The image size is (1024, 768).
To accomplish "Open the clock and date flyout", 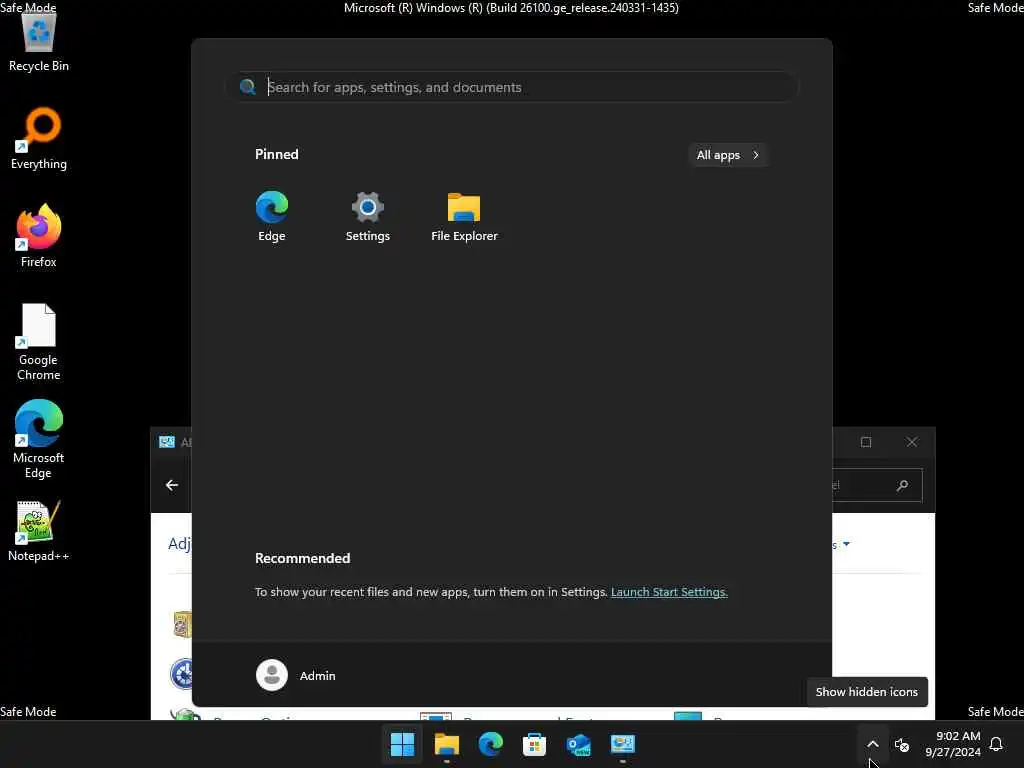I will (x=953, y=744).
